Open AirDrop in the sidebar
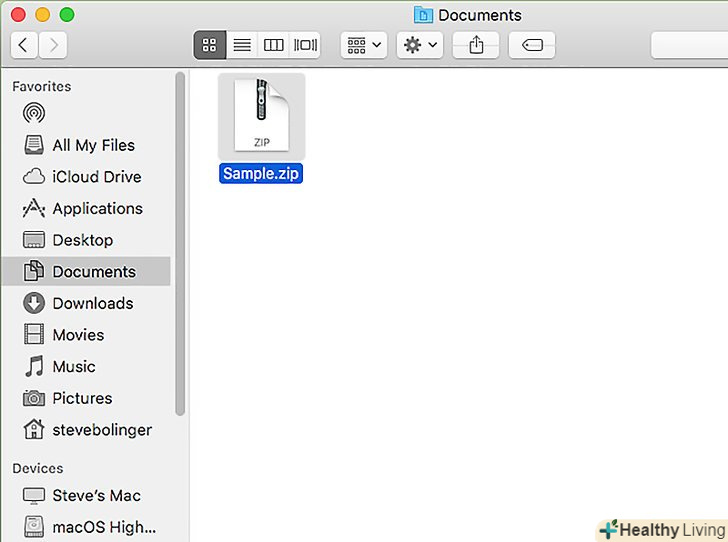728x542 pixels. point(34,114)
